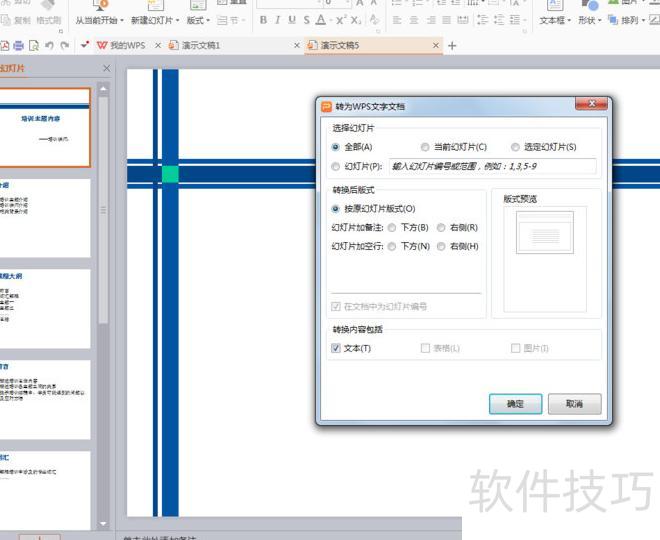
Task: Close the 演示文稿5 tab
Action: (x=436, y=45)
